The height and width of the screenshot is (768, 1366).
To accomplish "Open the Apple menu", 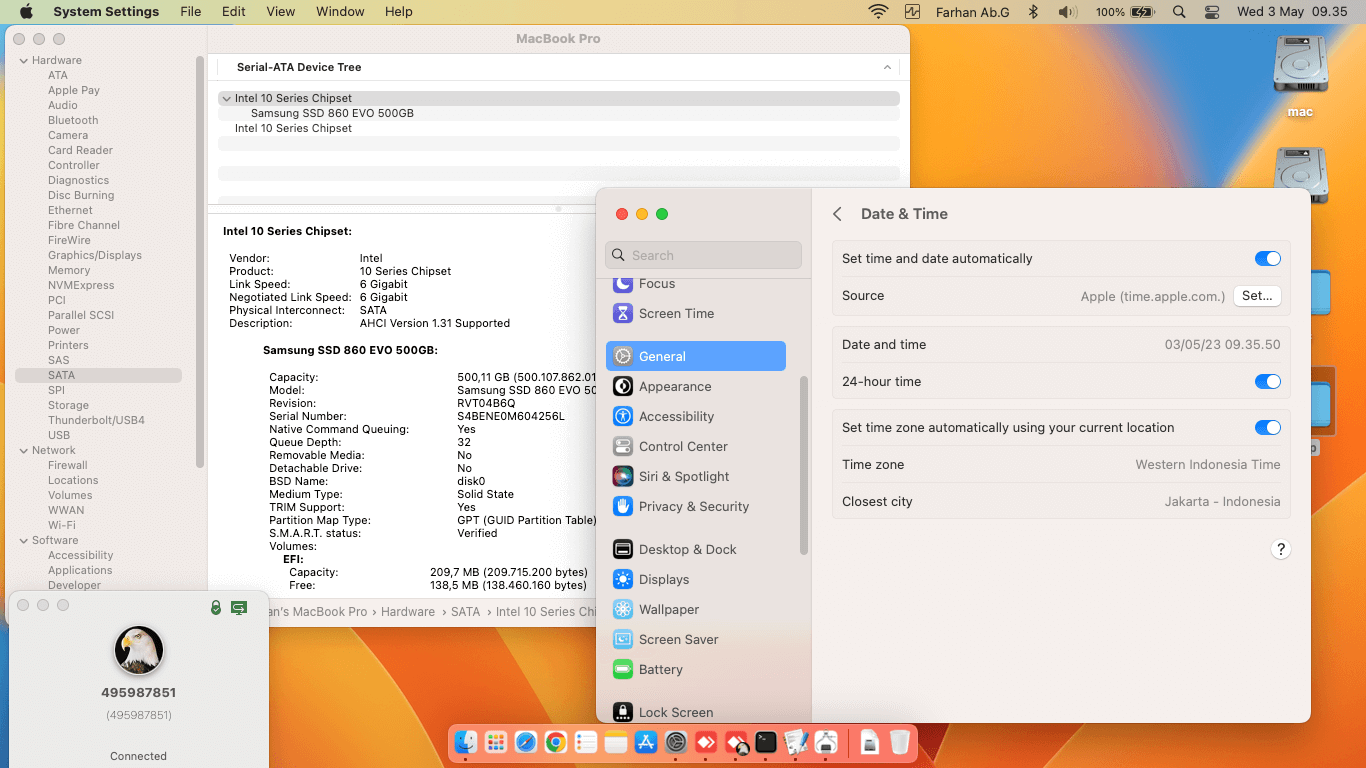I will tap(26, 12).
